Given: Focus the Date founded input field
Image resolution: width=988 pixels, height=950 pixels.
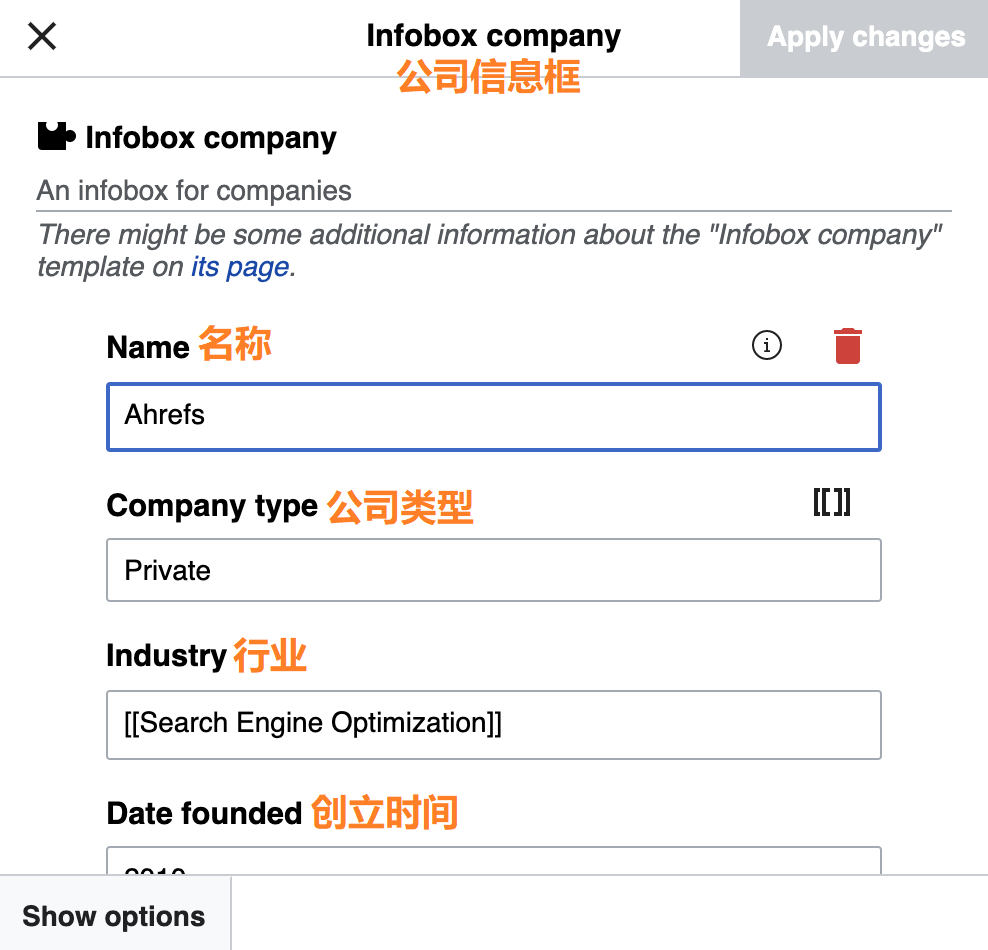Looking at the screenshot, I should click(x=493, y=863).
